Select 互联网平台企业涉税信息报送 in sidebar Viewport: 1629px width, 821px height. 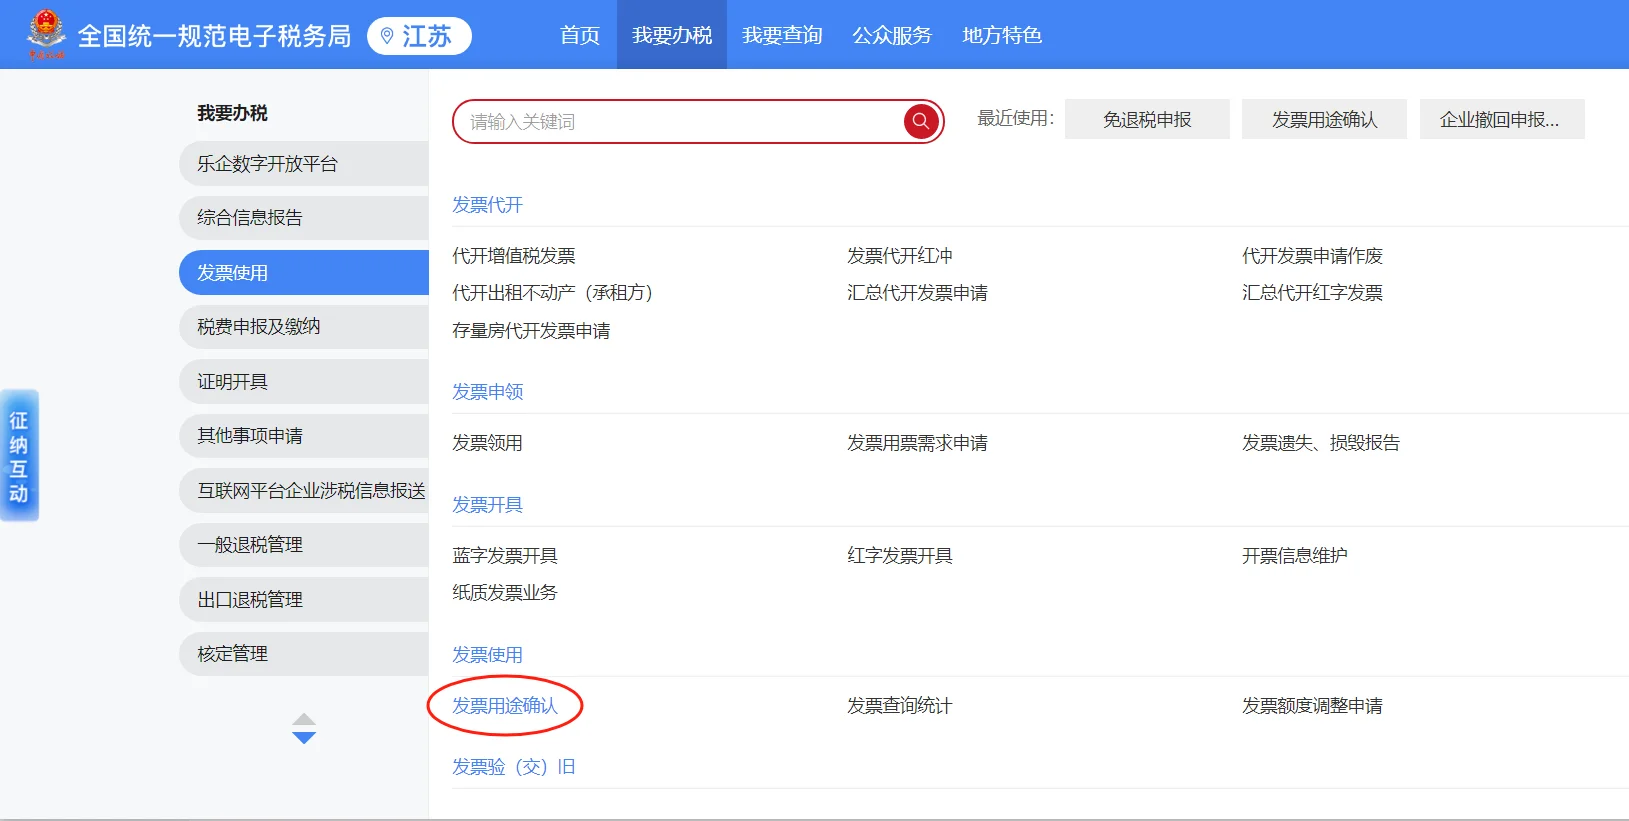[x=304, y=491]
